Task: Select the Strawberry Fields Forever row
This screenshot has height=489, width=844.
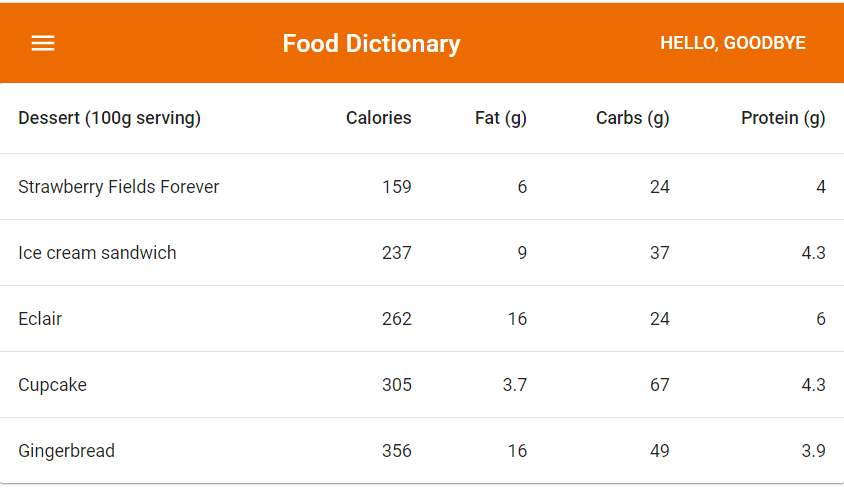Action: coord(422,187)
